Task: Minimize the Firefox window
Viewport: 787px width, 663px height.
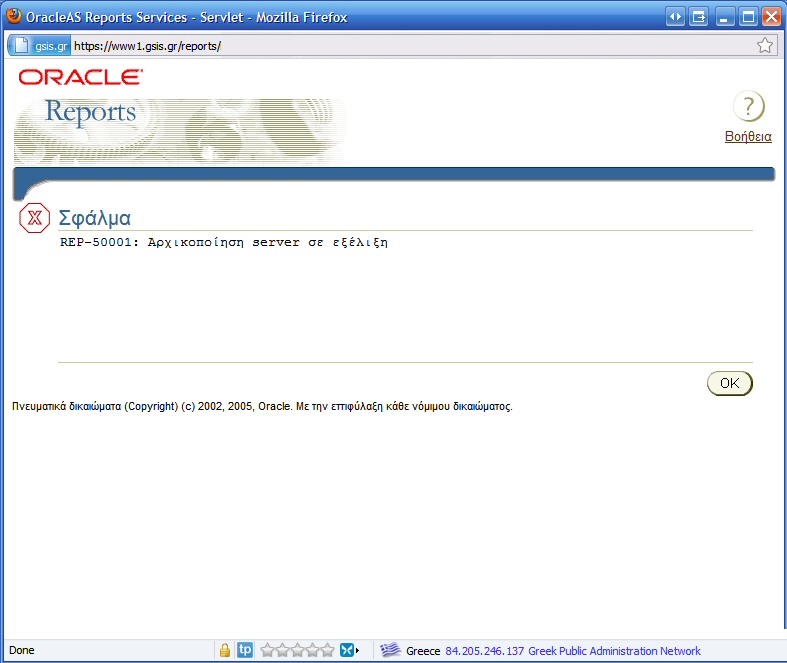Action: click(x=724, y=17)
